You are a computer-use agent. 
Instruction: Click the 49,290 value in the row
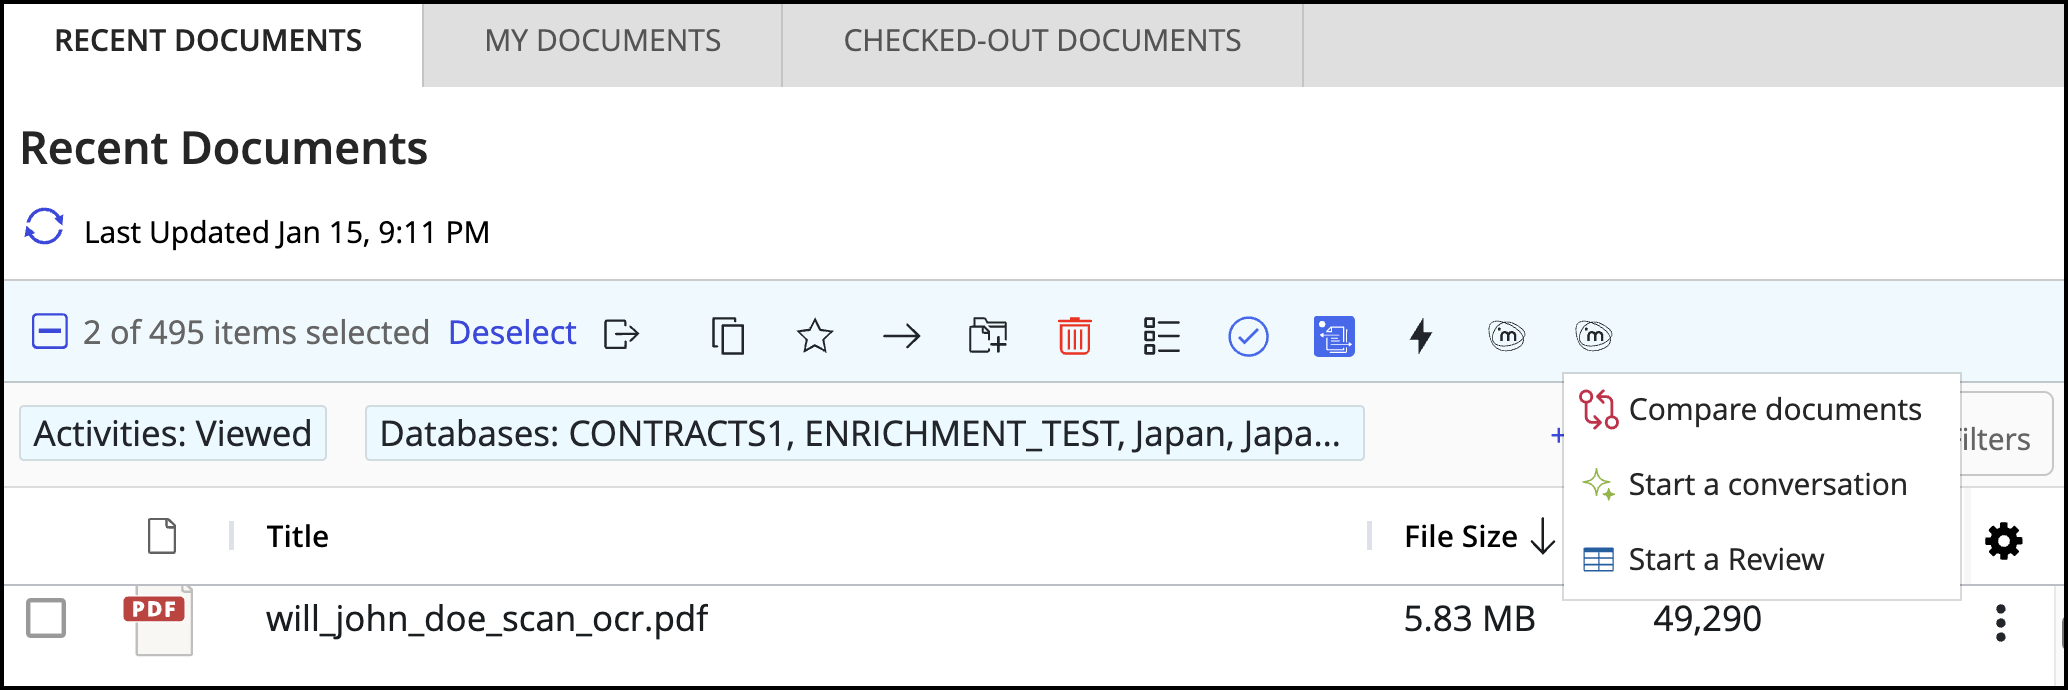(1707, 620)
